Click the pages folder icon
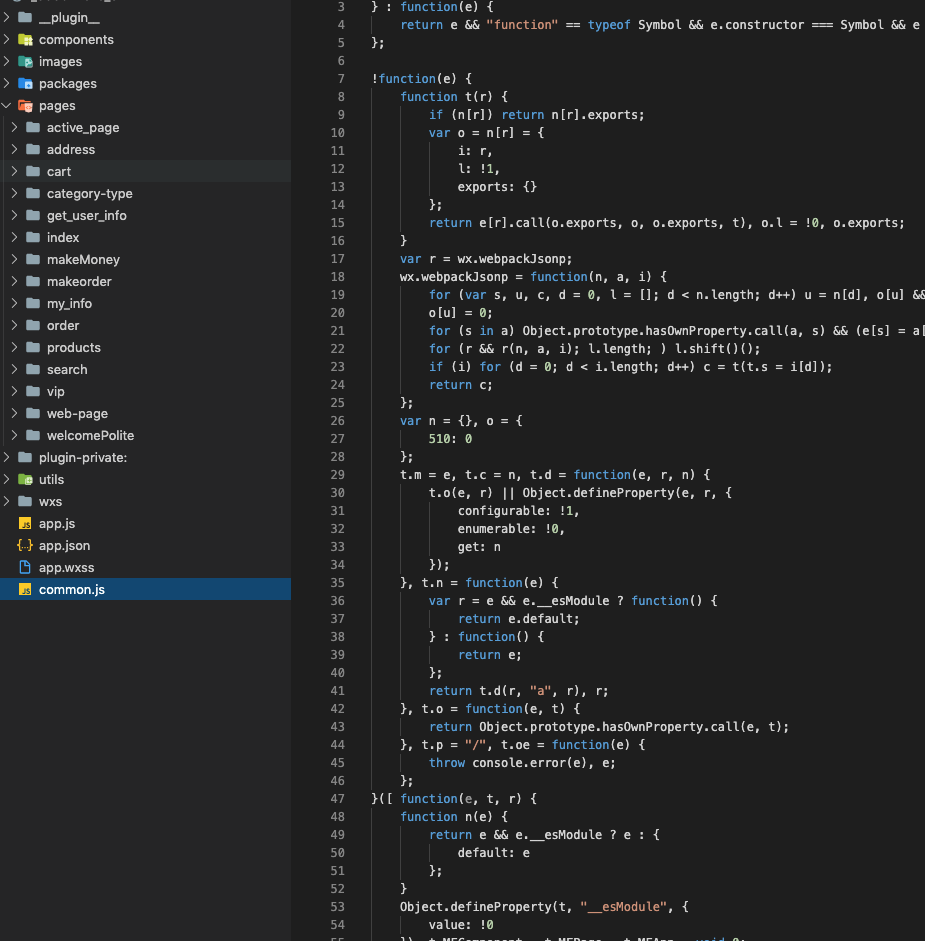 pyautogui.click(x=25, y=106)
